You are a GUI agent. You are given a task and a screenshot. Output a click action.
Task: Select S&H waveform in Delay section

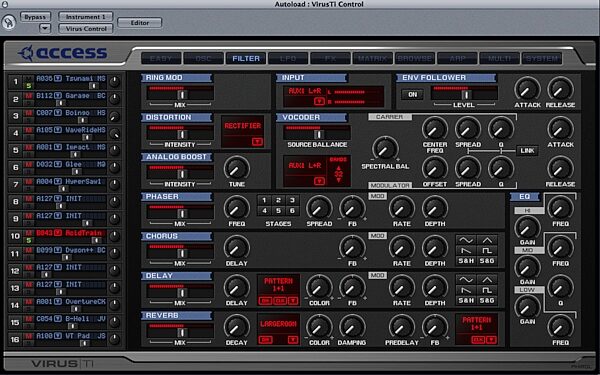[x=466, y=300]
